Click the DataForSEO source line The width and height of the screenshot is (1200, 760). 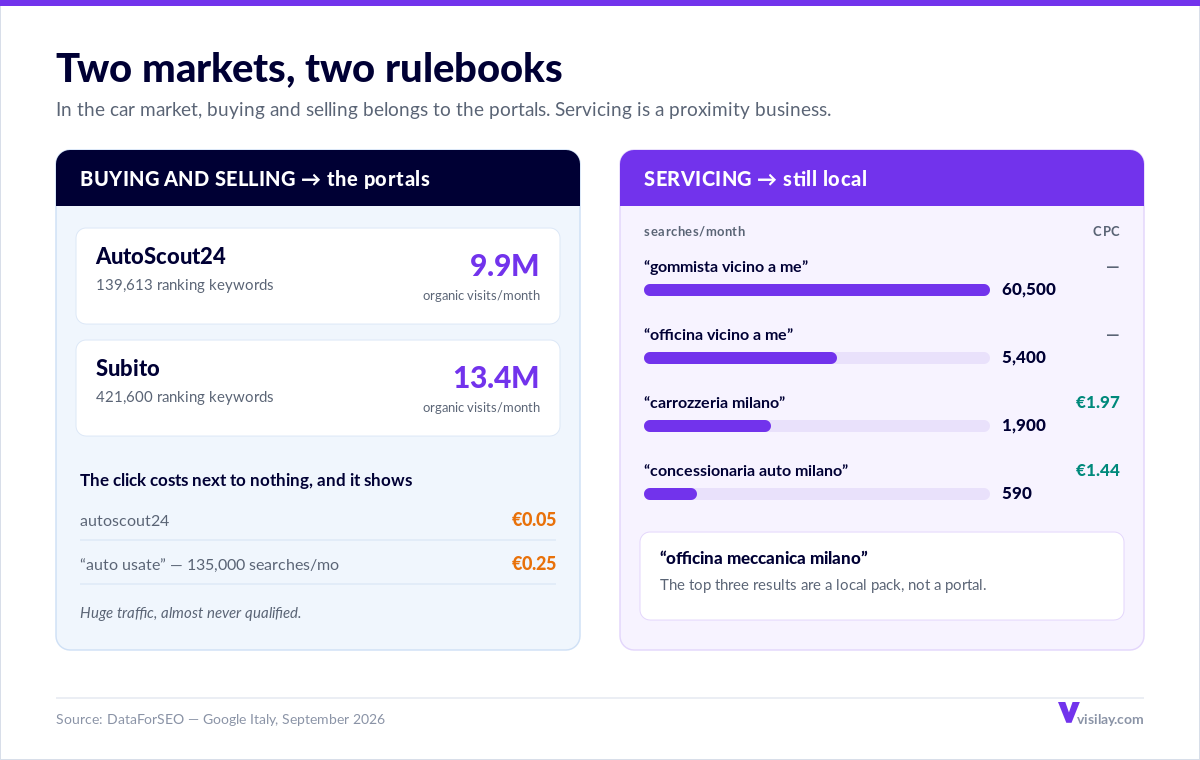click(220, 720)
